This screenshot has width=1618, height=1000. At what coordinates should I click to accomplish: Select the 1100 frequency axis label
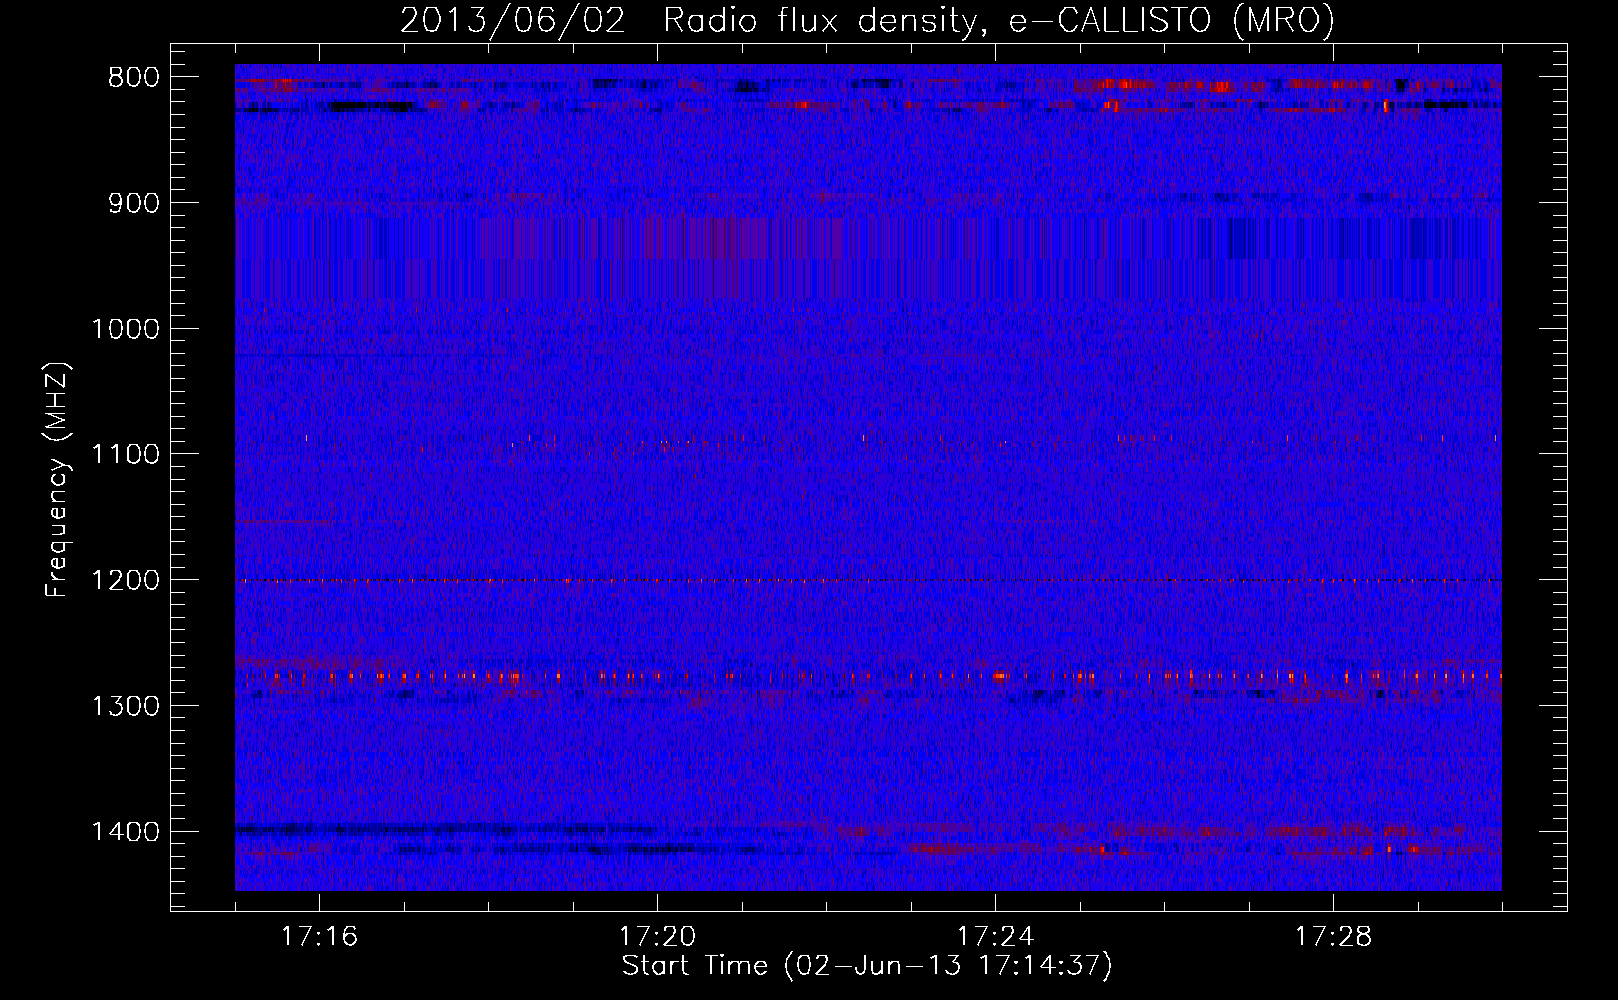tap(125, 455)
